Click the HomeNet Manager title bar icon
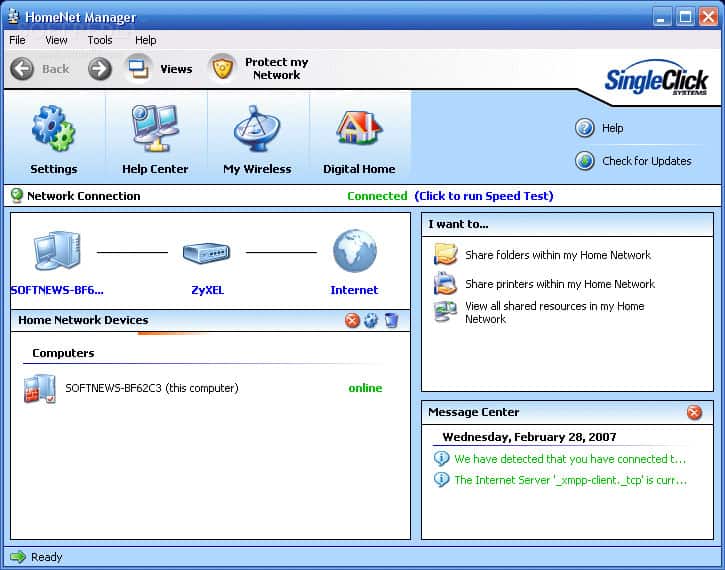 tap(13, 17)
